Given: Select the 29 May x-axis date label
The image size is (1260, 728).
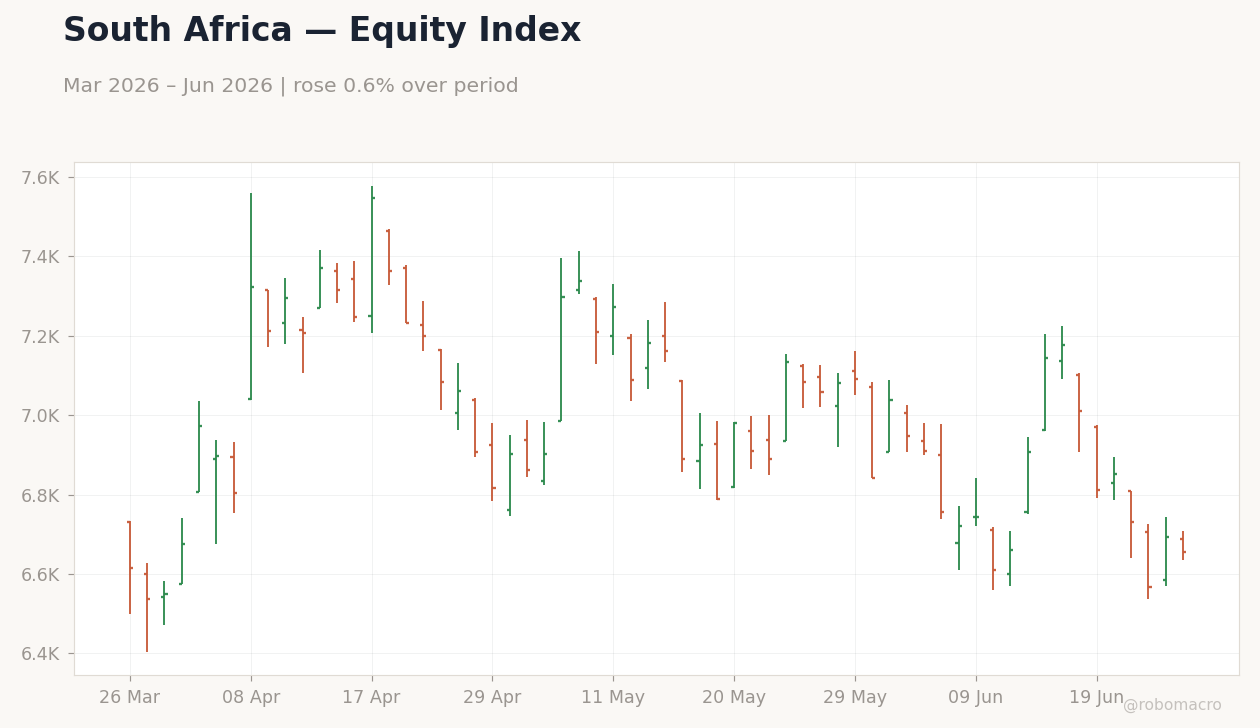Looking at the screenshot, I should (855, 698).
